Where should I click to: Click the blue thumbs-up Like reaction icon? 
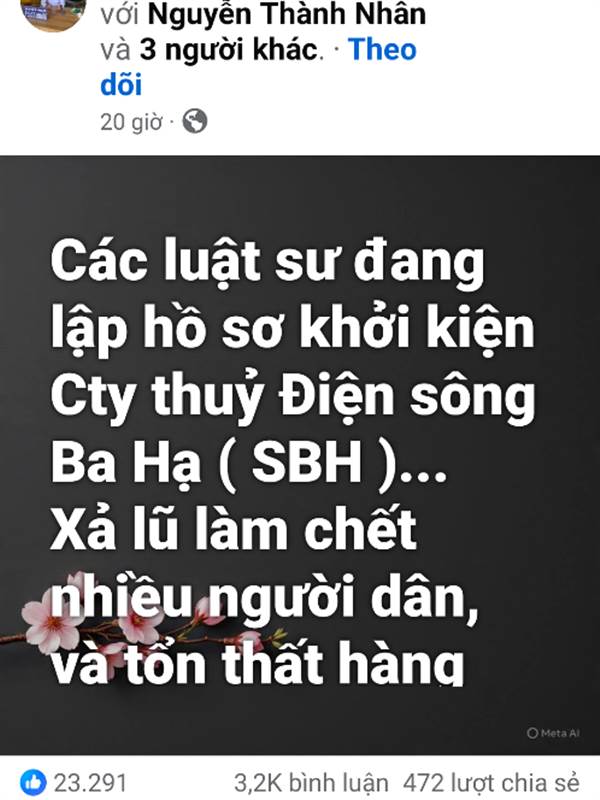tap(33, 782)
